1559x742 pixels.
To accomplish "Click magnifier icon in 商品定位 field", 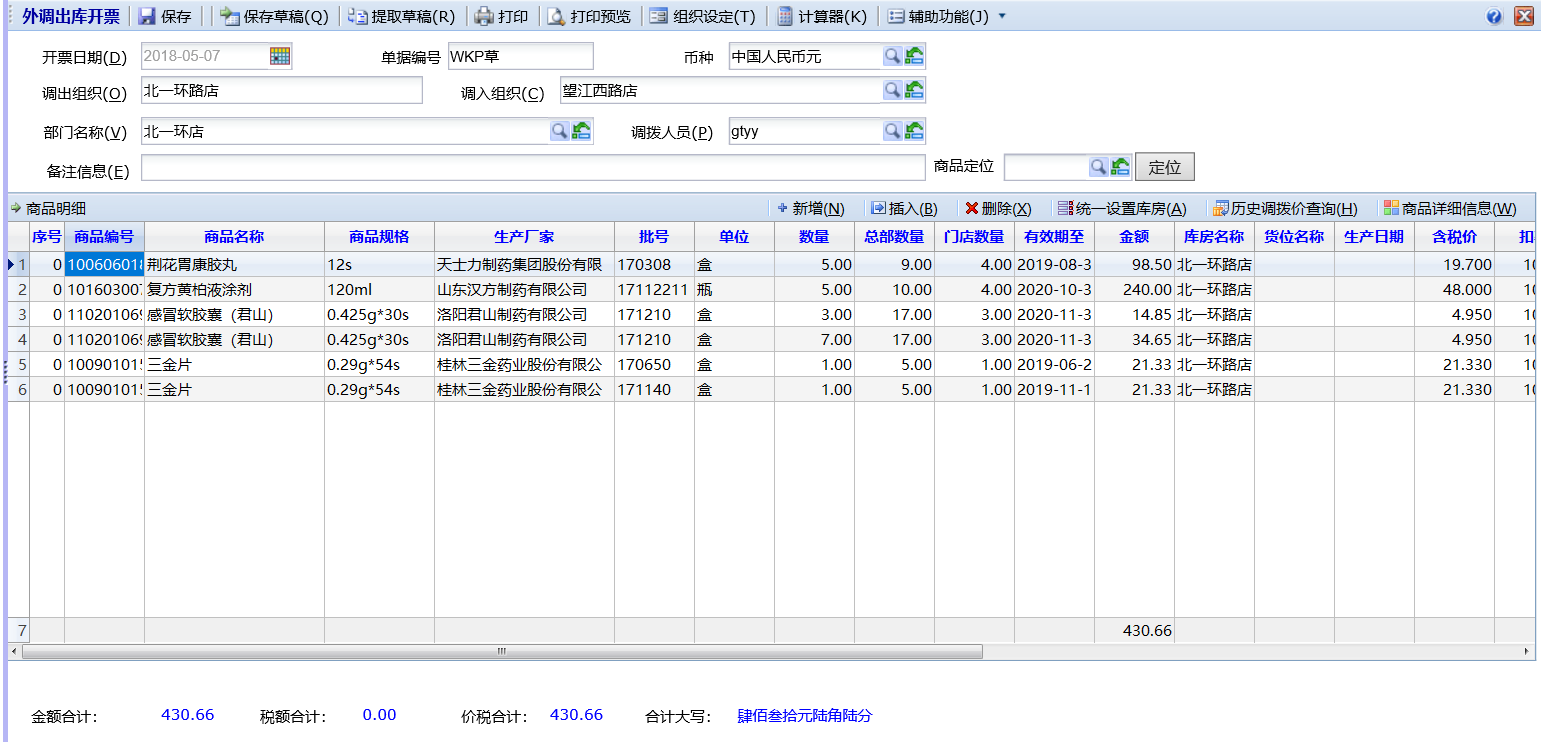I will pyautogui.click(x=1098, y=166).
